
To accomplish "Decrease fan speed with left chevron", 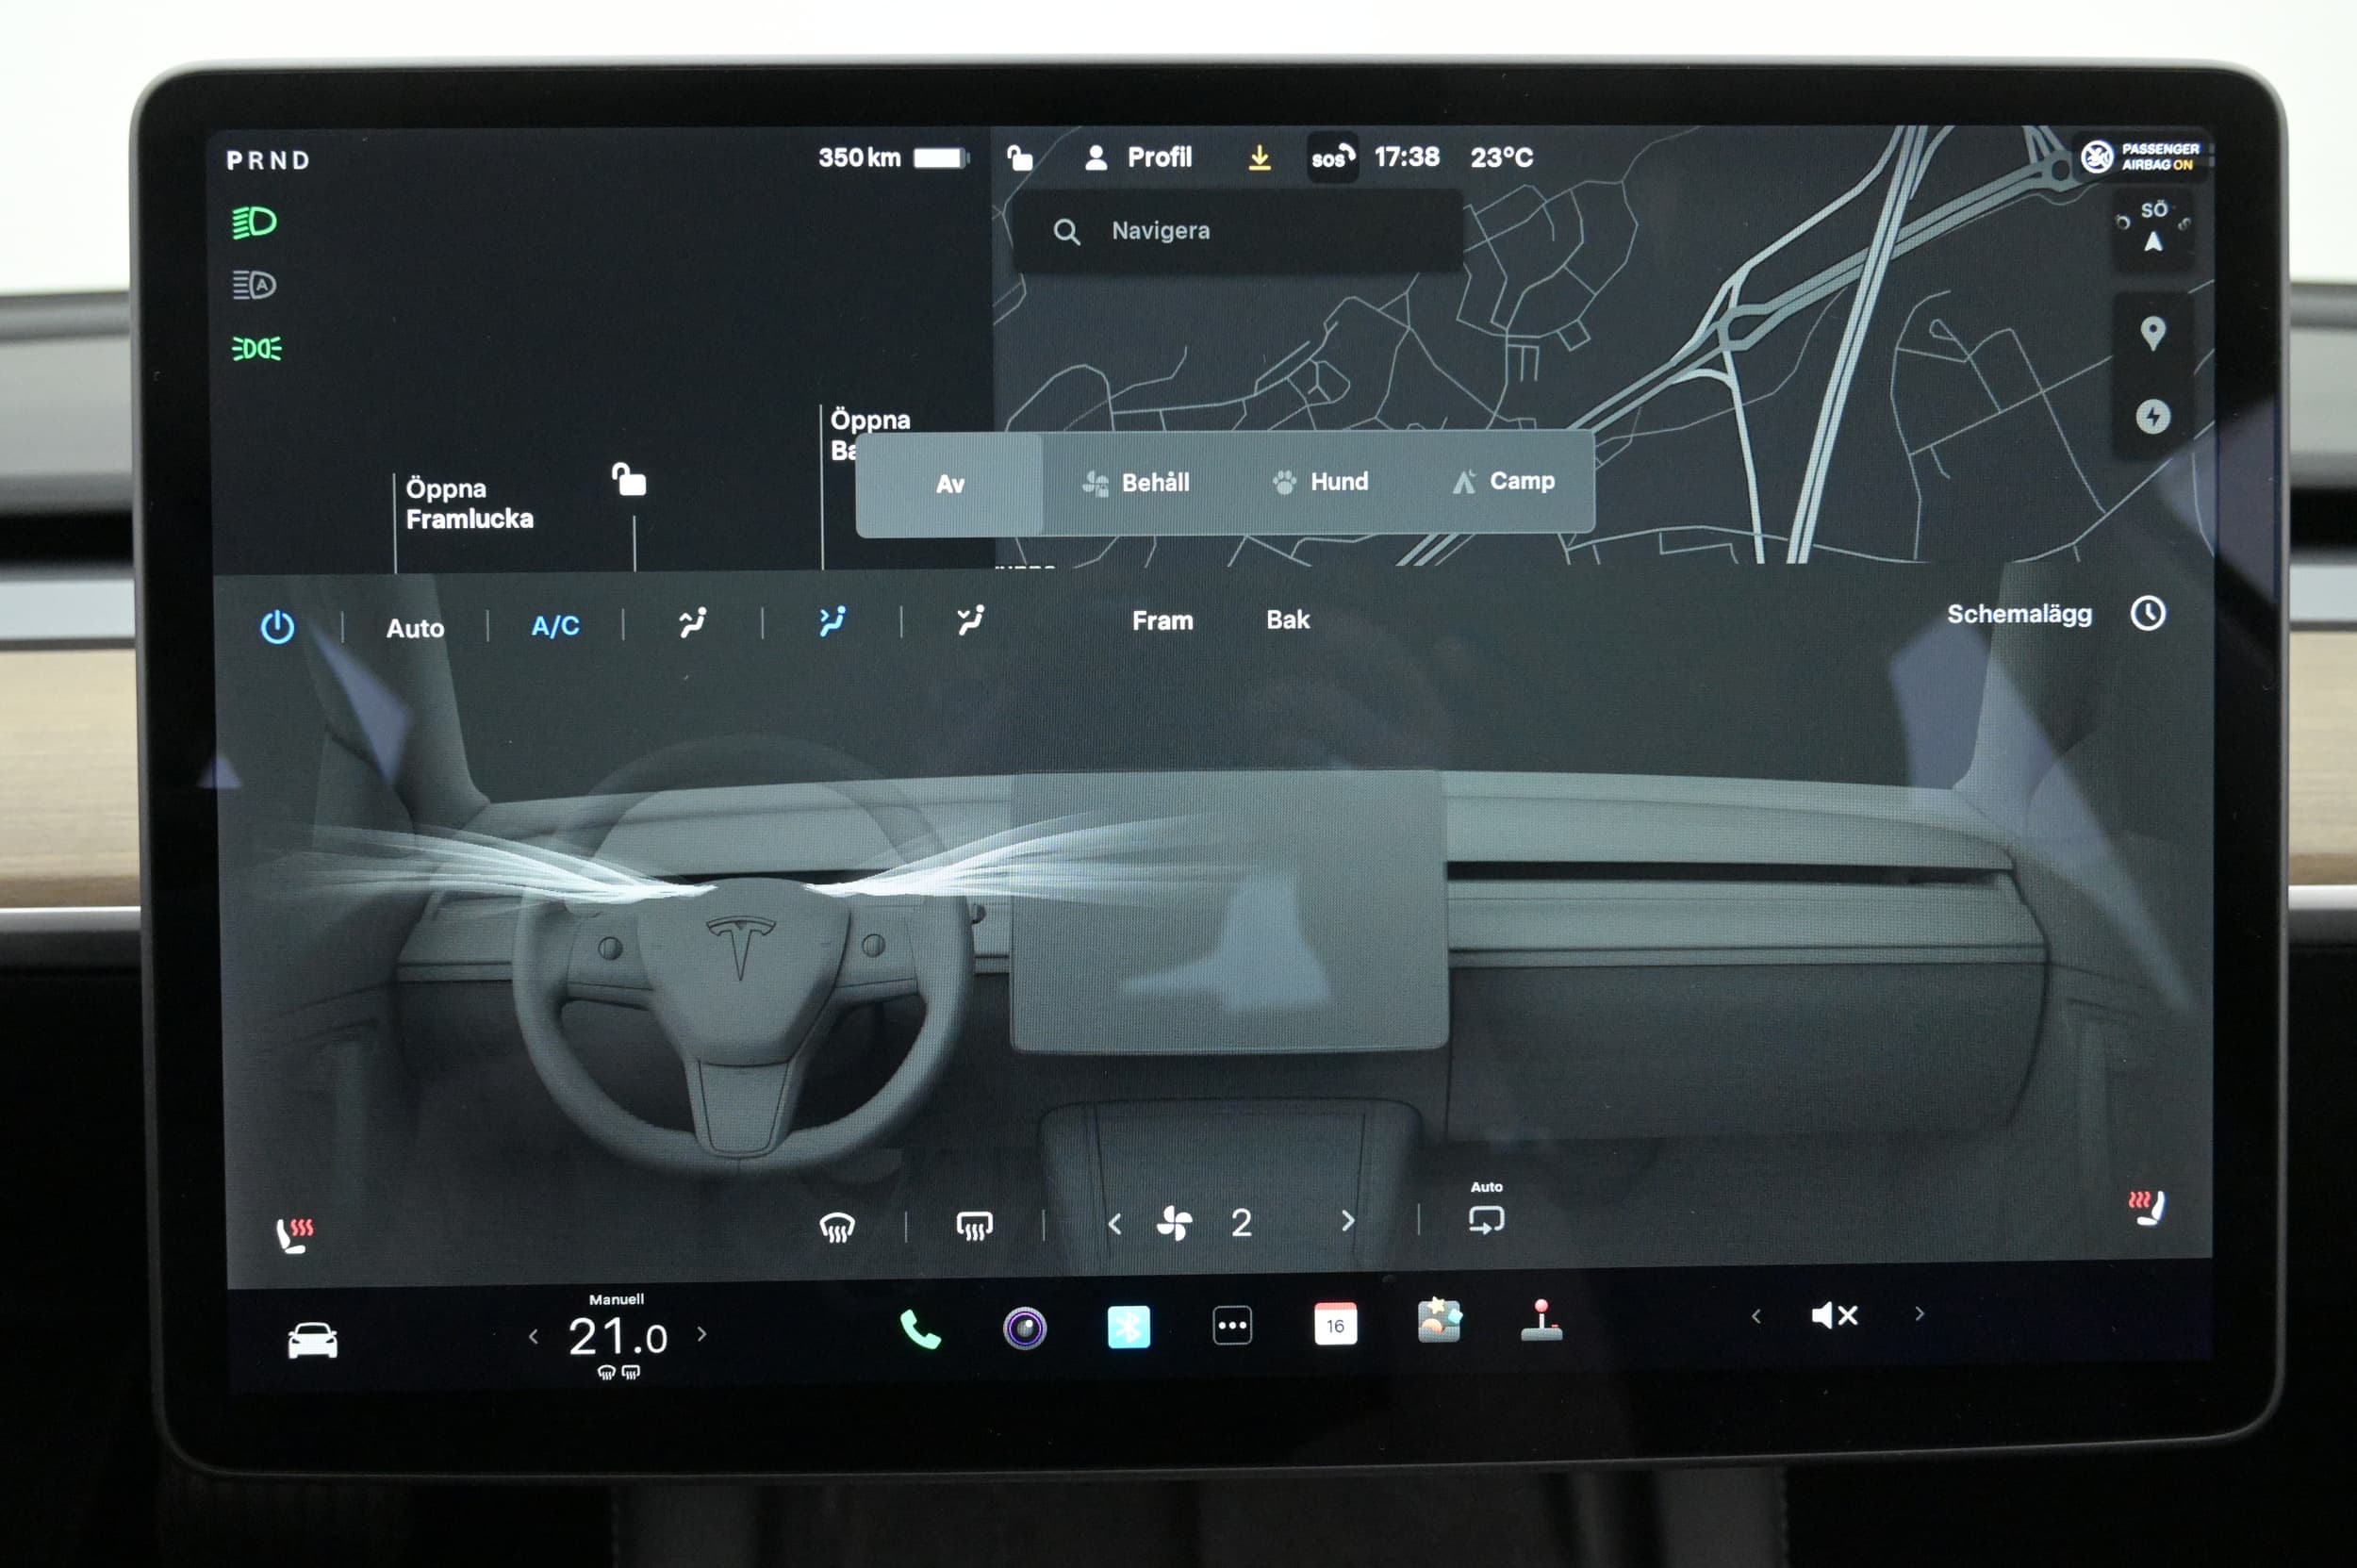I will (1115, 1224).
